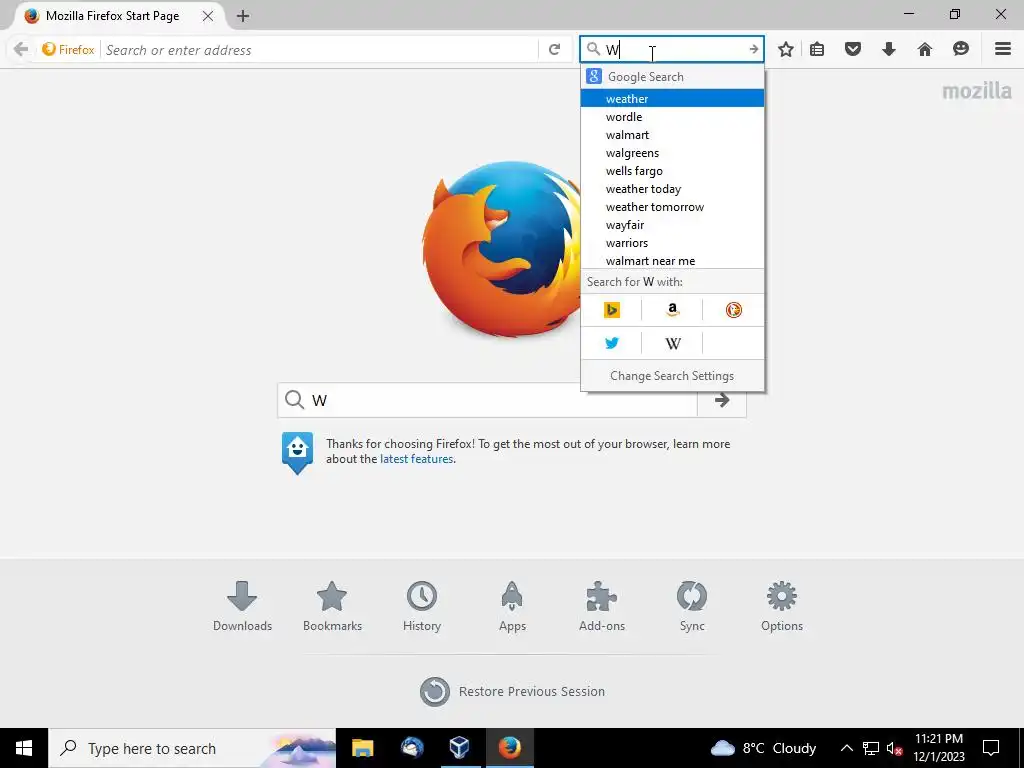Open the weather widget showing 8°C Cloudy
The width and height of the screenshot is (1024, 768).
(x=763, y=748)
